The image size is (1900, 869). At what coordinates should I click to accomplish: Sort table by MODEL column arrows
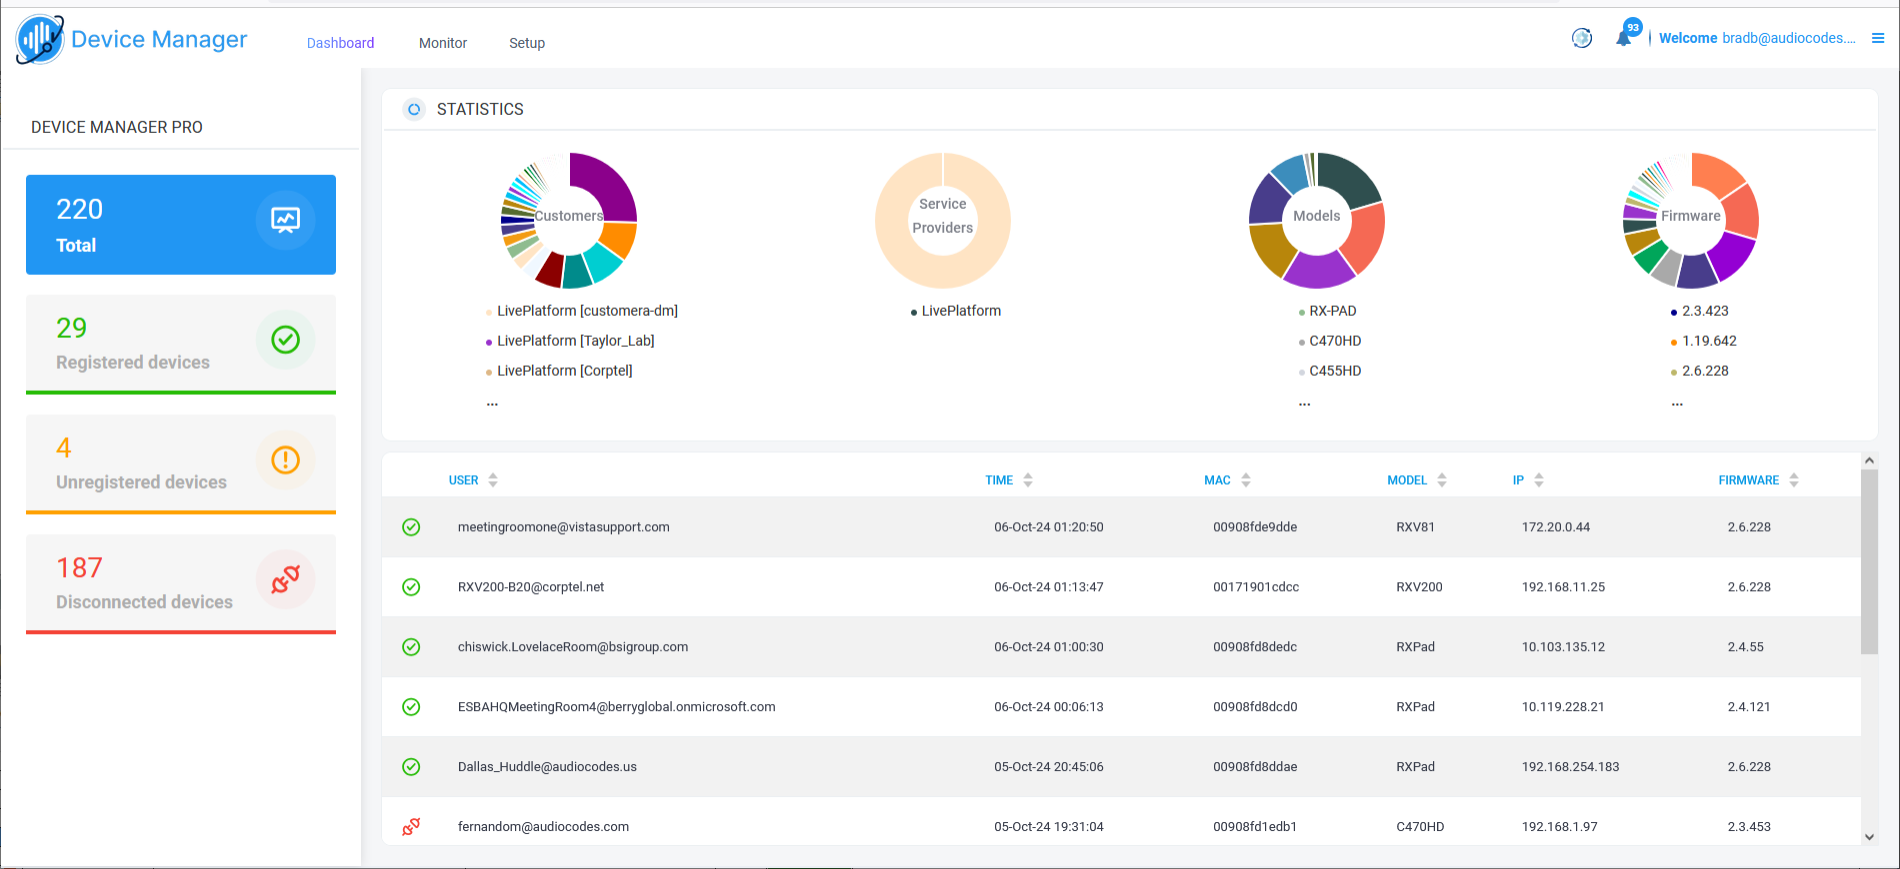1442,480
